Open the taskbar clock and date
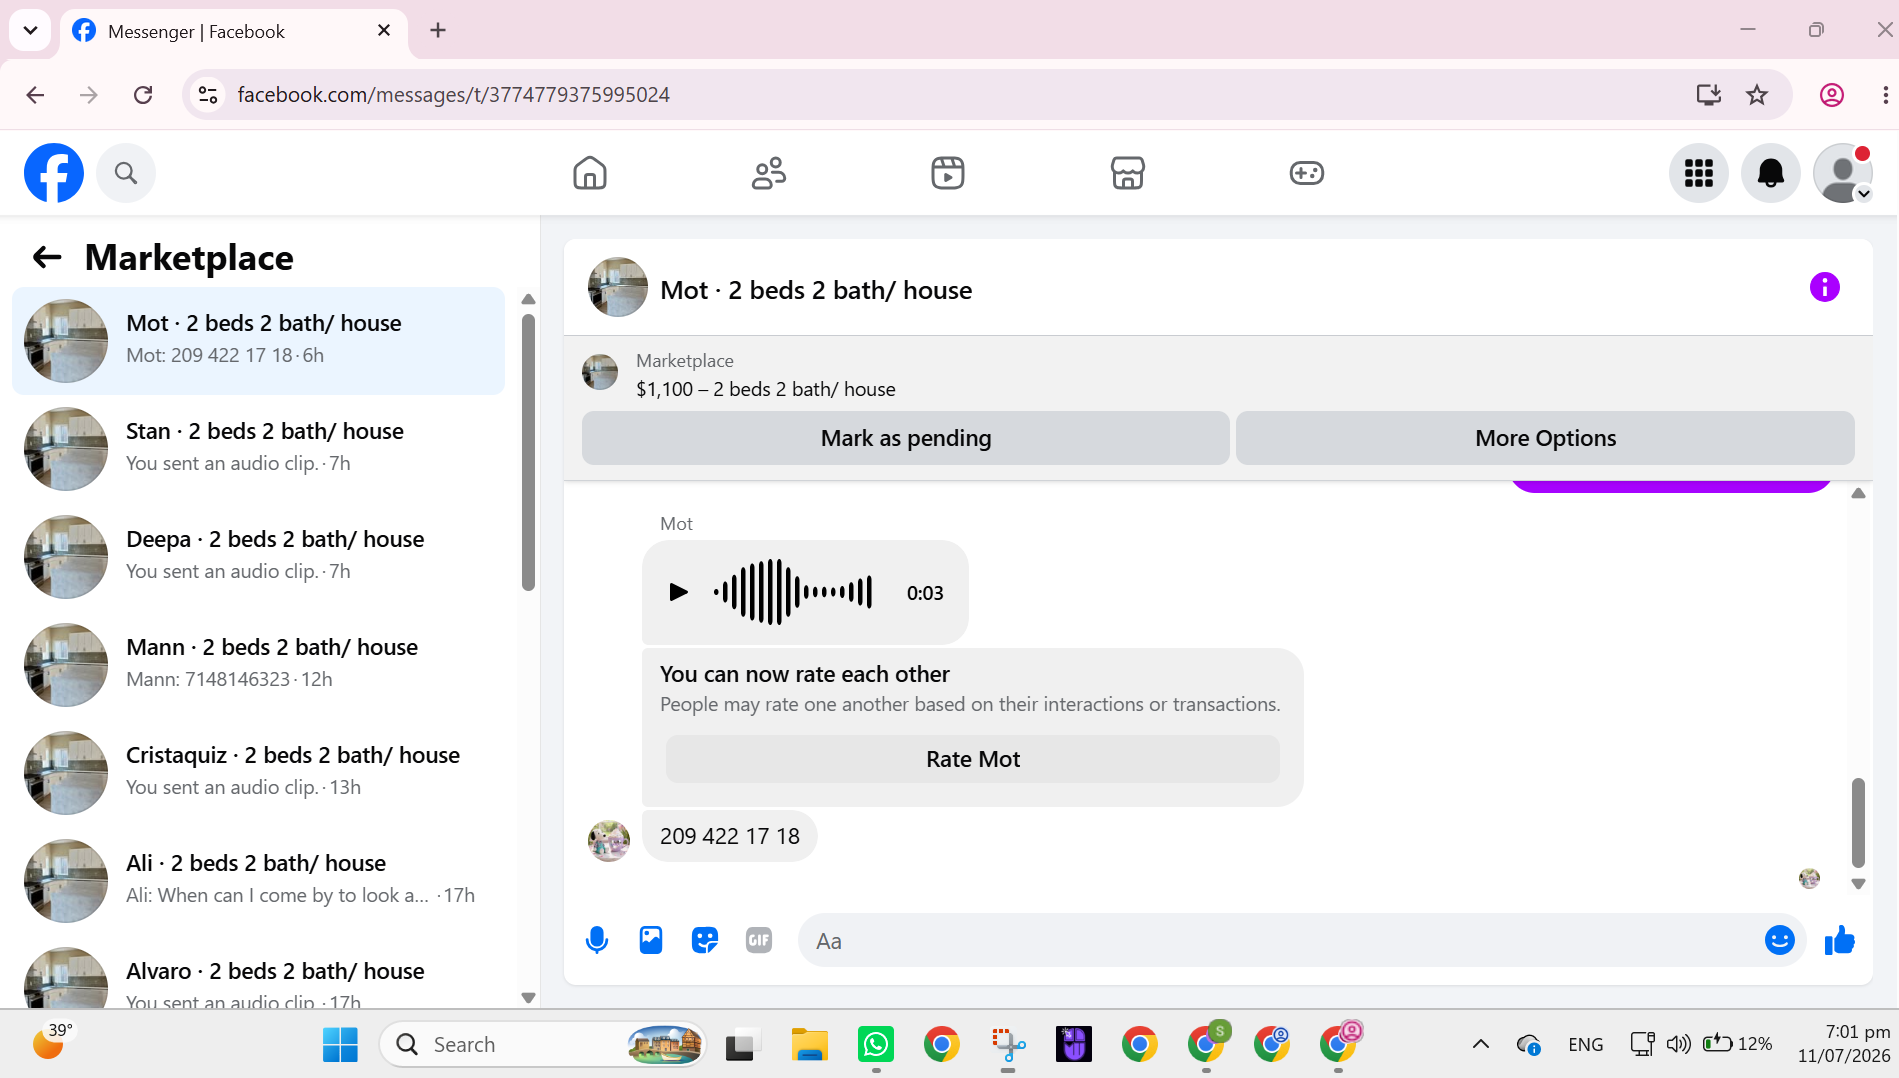Image resolution: width=1899 pixels, height=1078 pixels. point(1844,1044)
